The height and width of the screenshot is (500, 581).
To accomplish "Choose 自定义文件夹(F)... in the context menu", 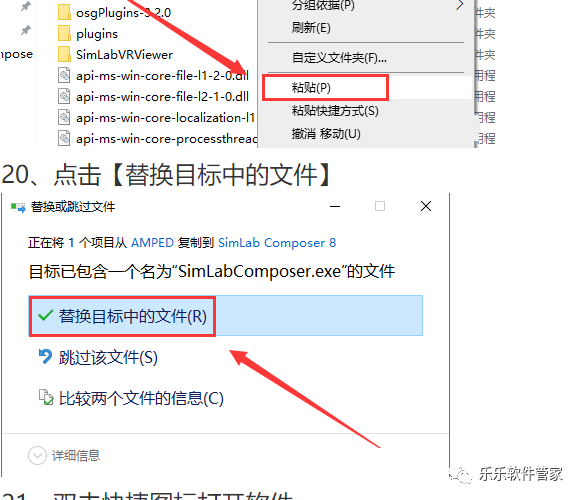I will pos(339,58).
